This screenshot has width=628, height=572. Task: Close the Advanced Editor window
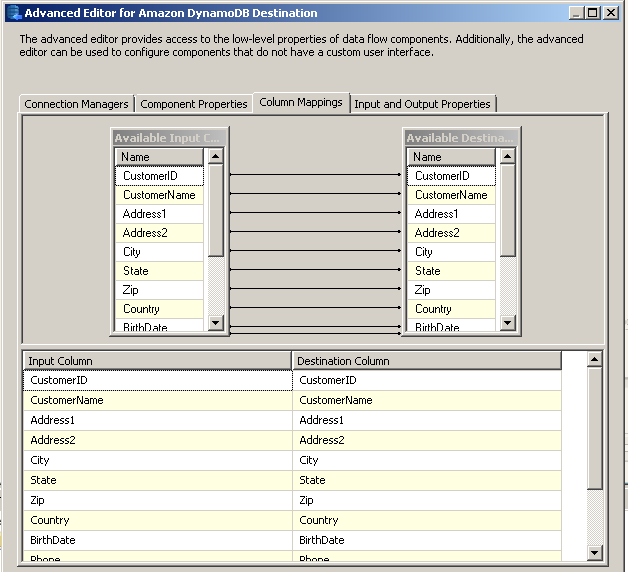click(x=611, y=13)
